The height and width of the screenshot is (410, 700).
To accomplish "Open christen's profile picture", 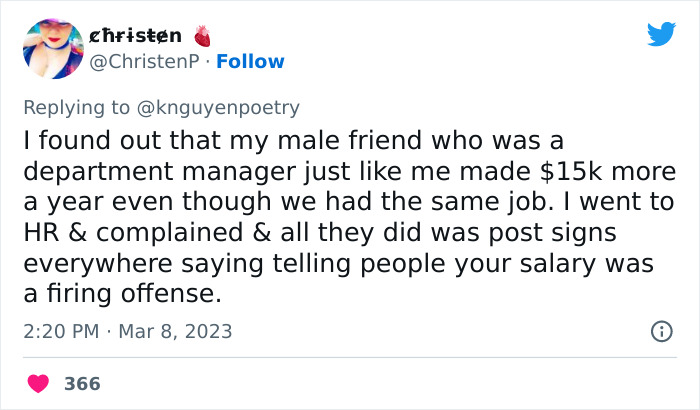I will 52,47.
